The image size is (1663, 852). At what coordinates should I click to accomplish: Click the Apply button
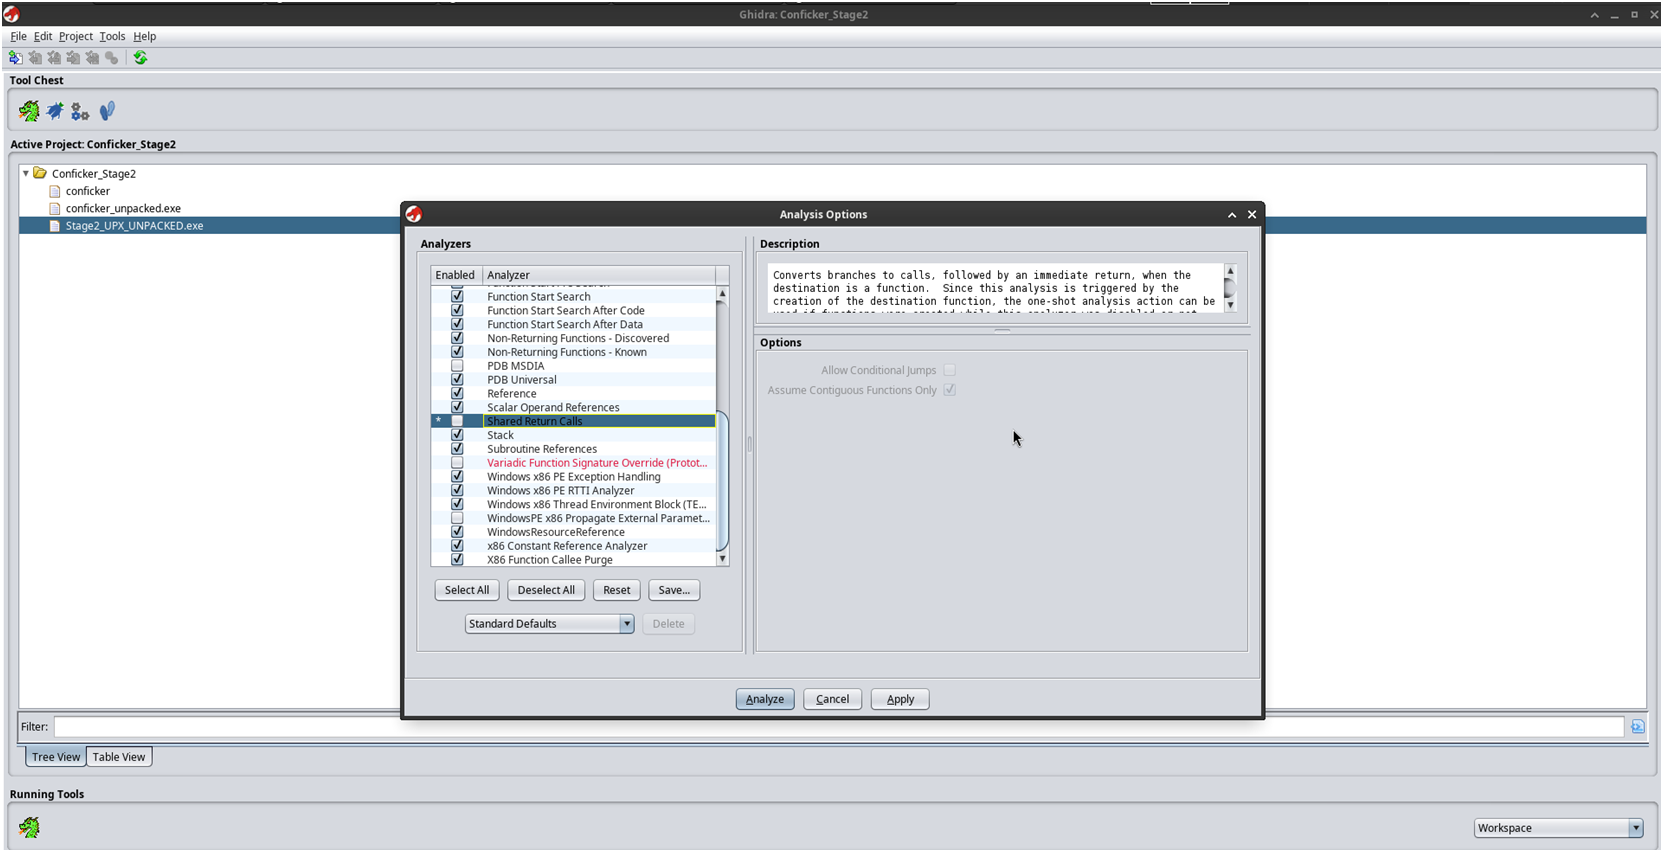(x=900, y=699)
